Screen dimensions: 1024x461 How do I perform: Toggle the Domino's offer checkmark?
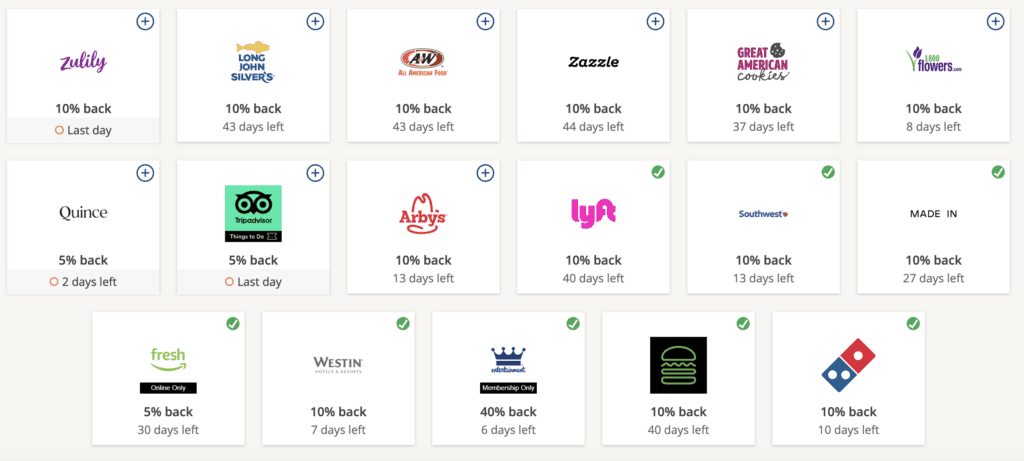tap(912, 324)
